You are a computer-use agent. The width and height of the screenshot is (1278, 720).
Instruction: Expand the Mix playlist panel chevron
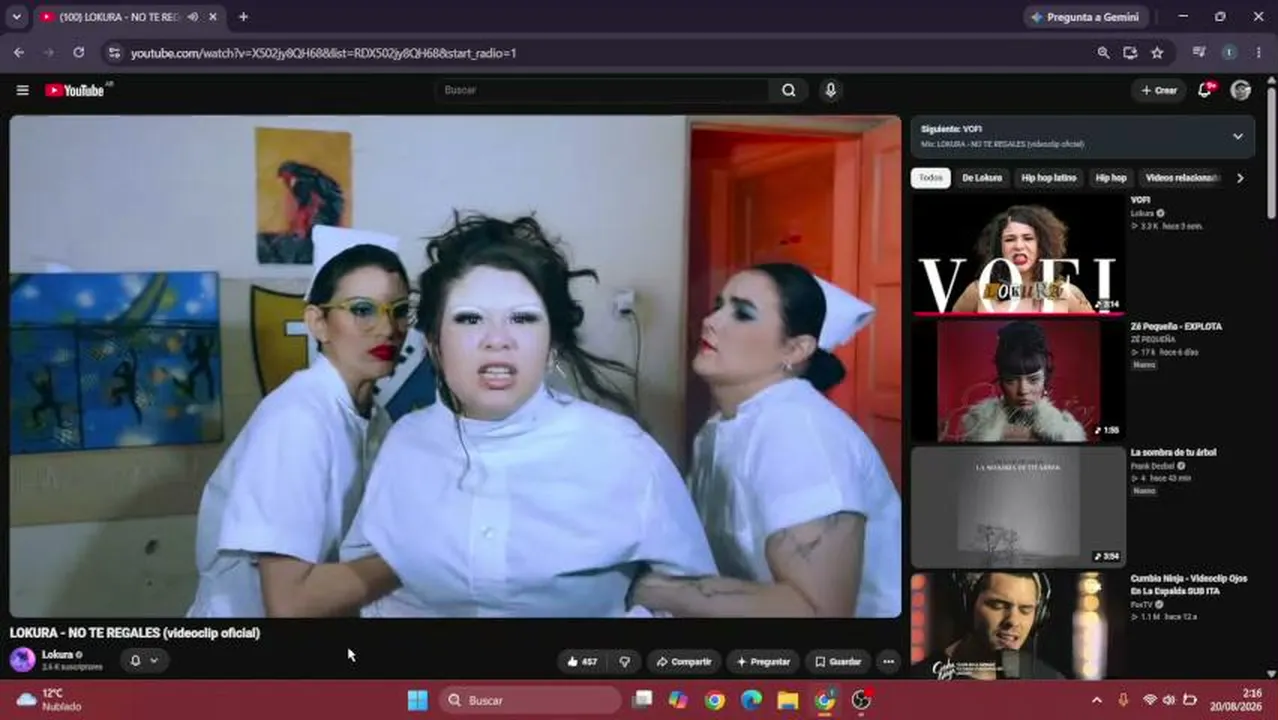[x=1237, y=136]
